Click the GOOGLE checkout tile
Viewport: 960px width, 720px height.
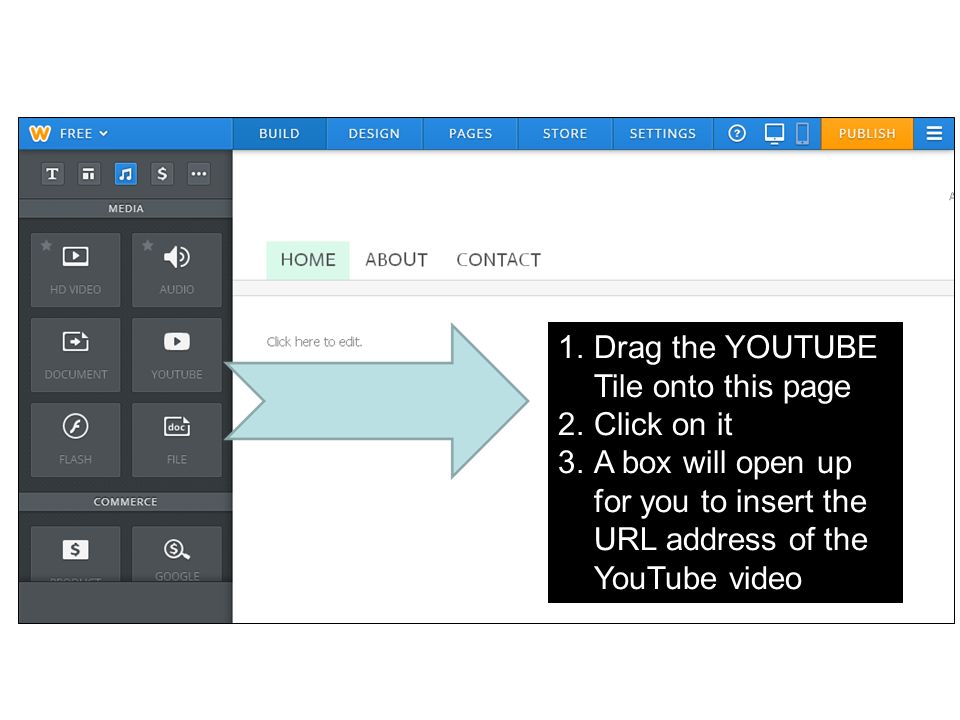[177, 553]
